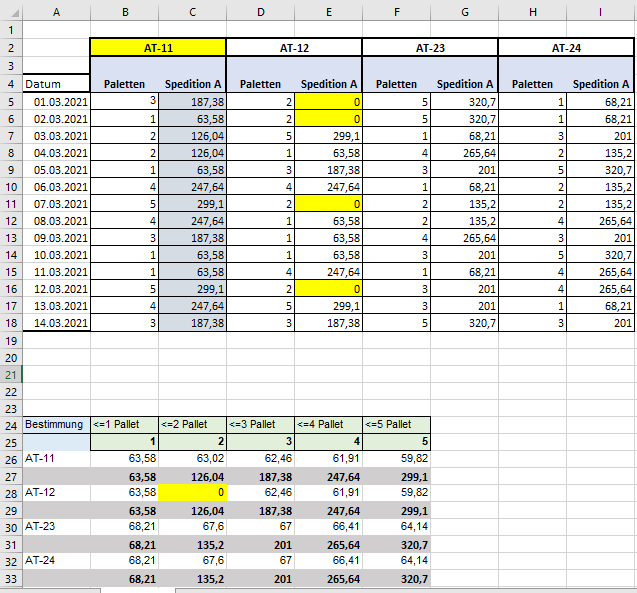Select the Bestimmung label cell
The image size is (637, 593).
(x=56, y=424)
